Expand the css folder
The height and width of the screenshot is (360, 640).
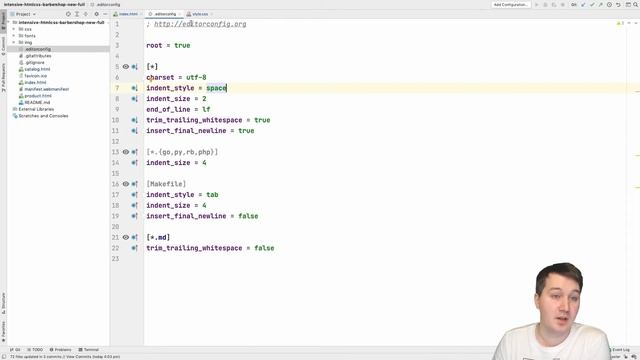[x=13, y=29]
